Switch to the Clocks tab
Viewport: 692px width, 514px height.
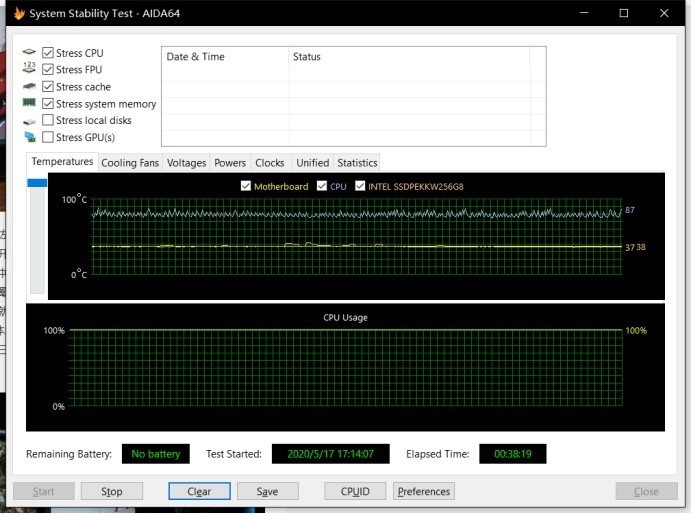(270, 163)
